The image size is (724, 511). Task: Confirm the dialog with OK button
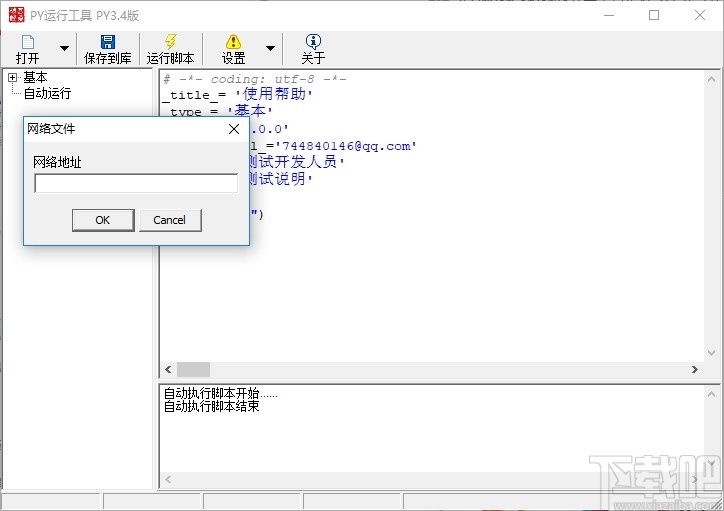coord(103,220)
